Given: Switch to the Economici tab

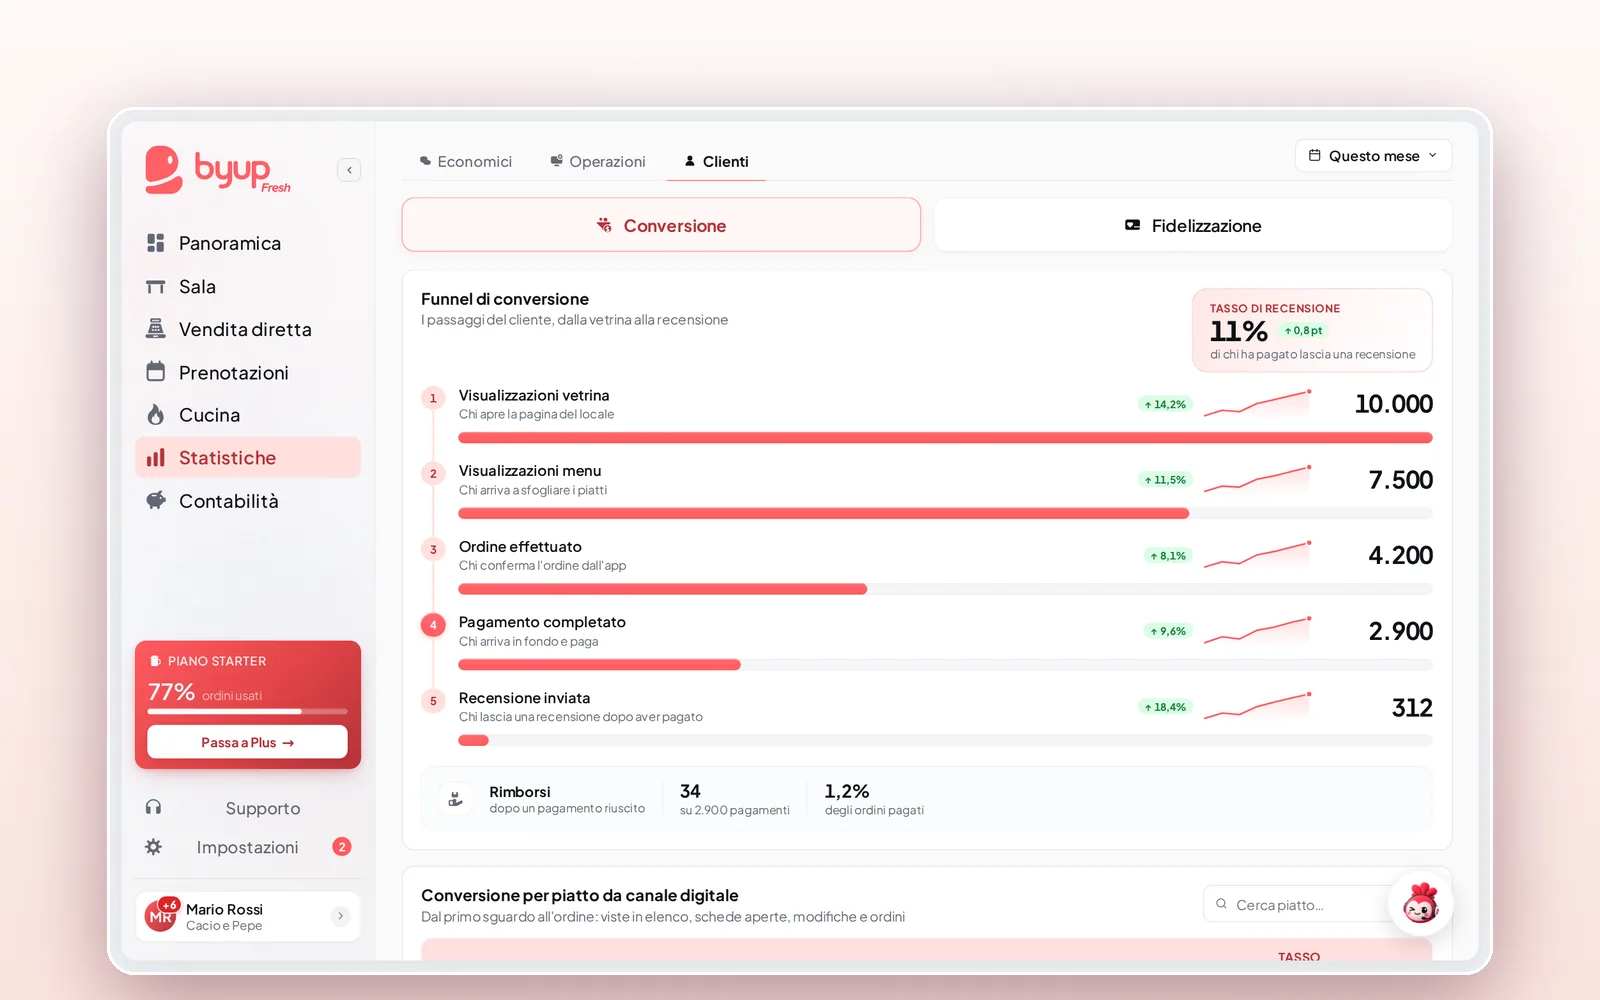Looking at the screenshot, I should (x=466, y=161).
